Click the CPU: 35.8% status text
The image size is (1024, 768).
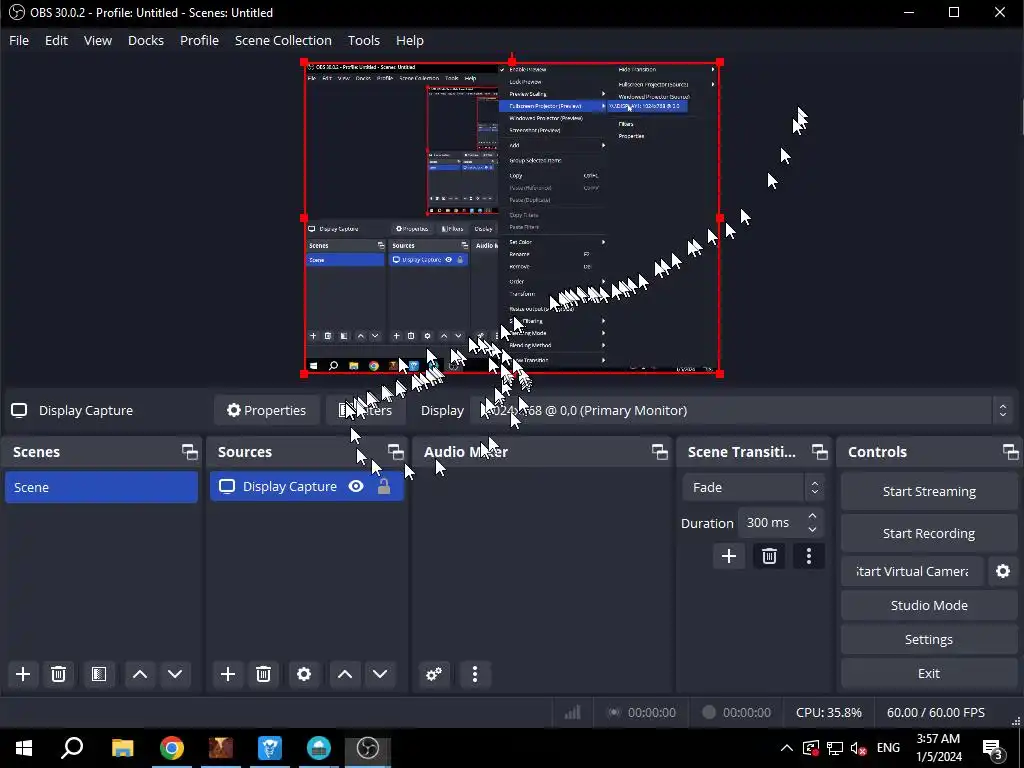pyautogui.click(x=829, y=712)
